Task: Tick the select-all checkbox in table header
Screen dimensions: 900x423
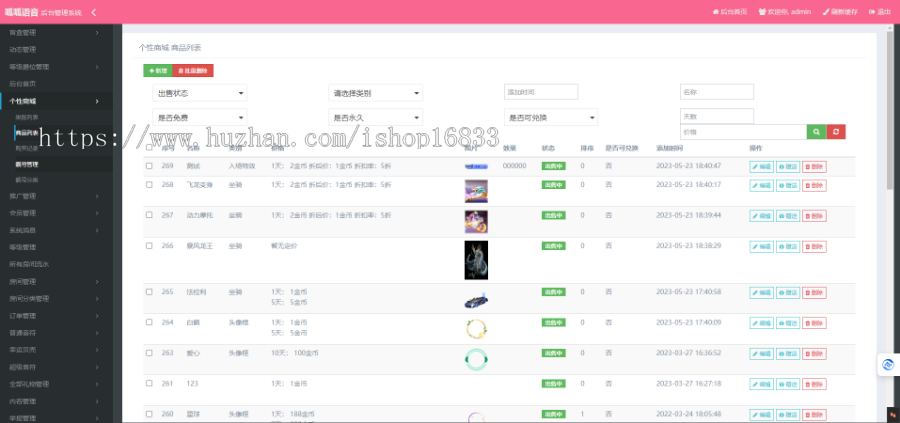Action: tap(149, 148)
